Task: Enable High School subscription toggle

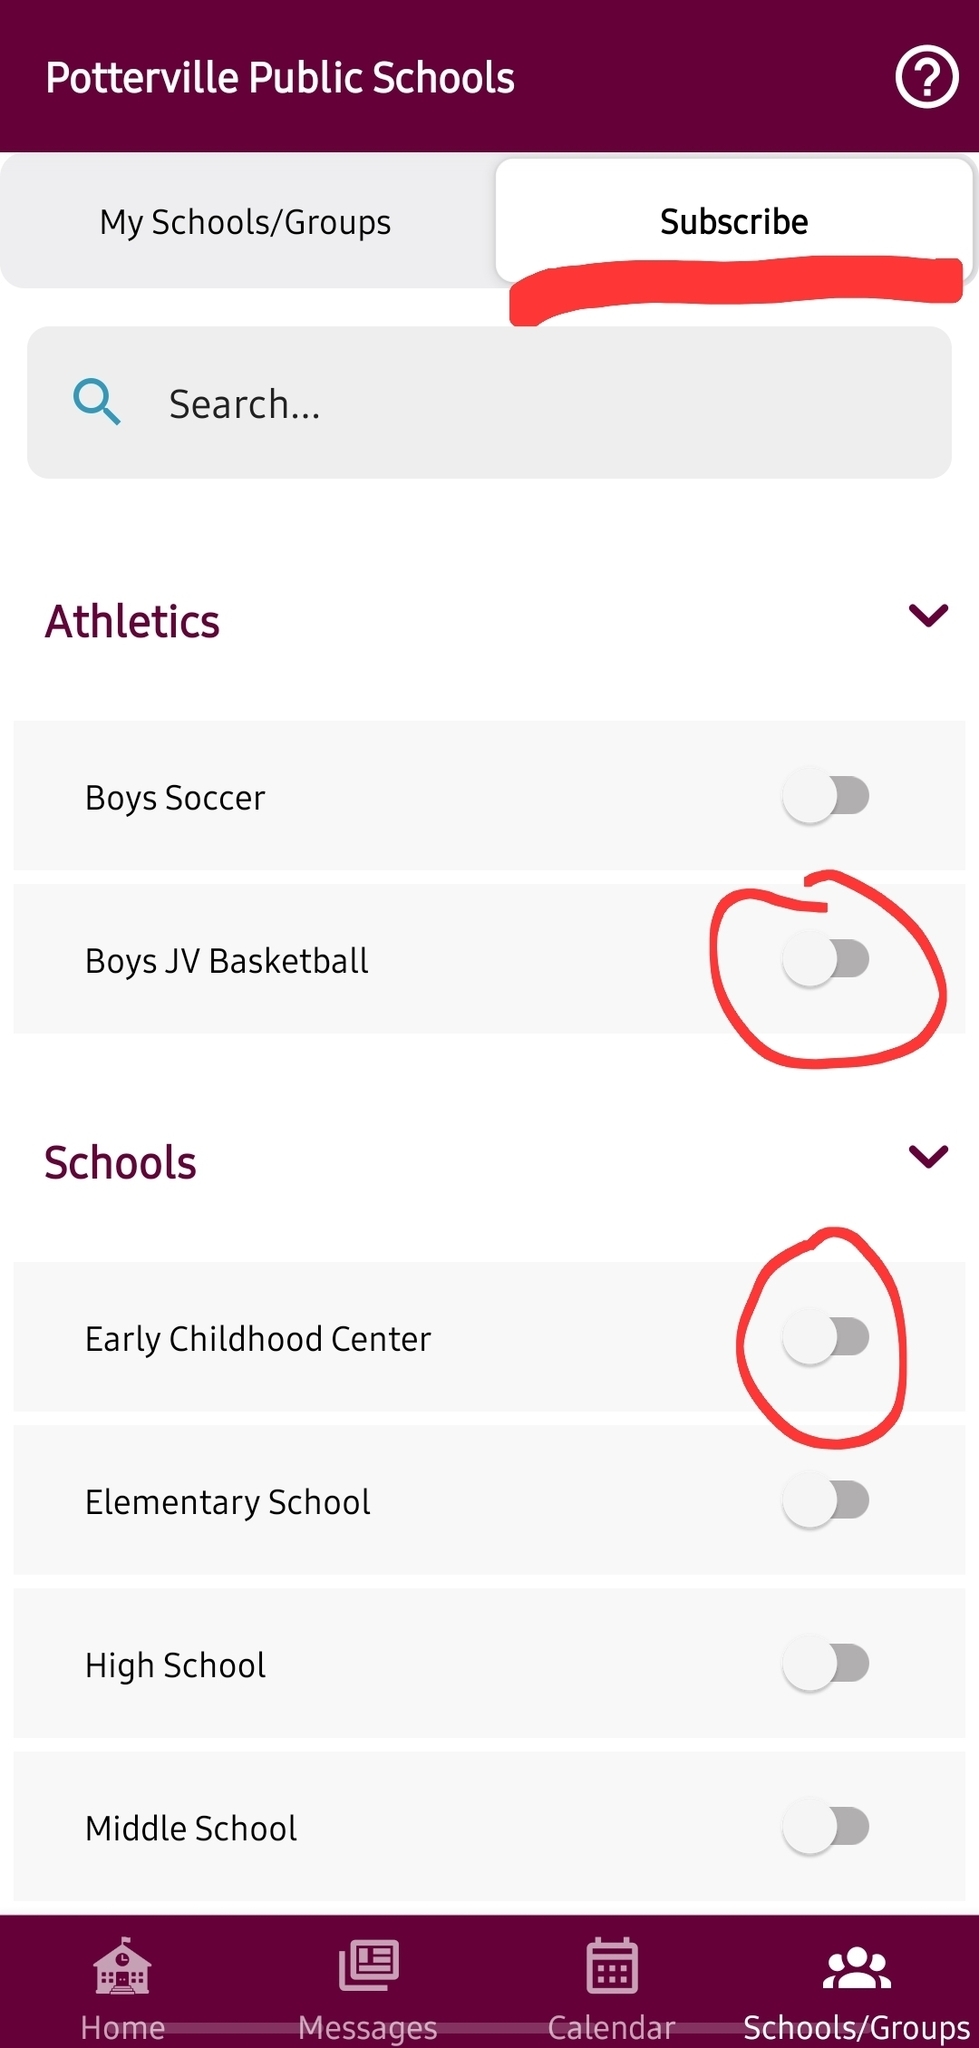Action: (826, 1664)
